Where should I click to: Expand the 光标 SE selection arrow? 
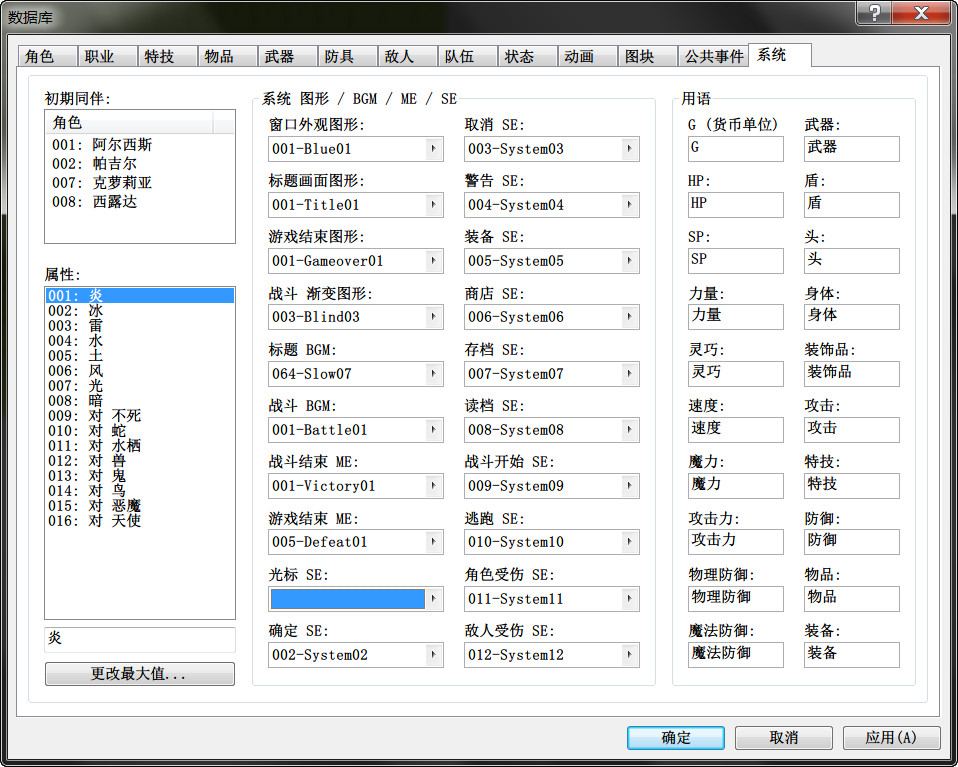tap(434, 599)
